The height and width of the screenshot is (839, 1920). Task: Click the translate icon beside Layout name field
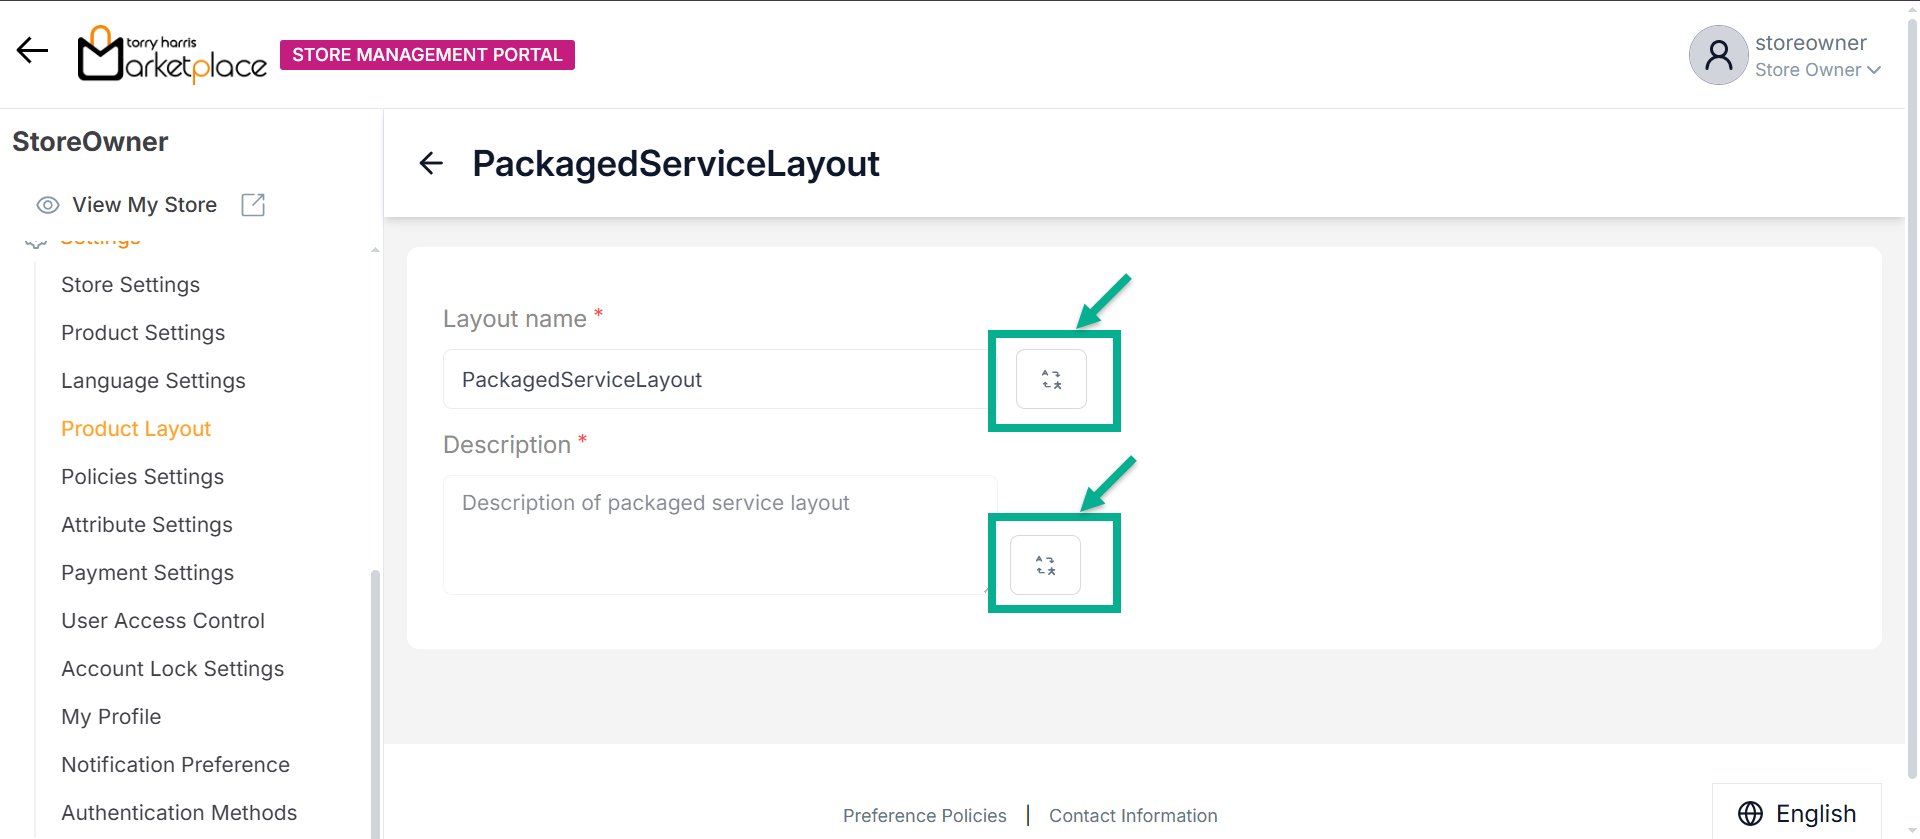[1051, 379]
